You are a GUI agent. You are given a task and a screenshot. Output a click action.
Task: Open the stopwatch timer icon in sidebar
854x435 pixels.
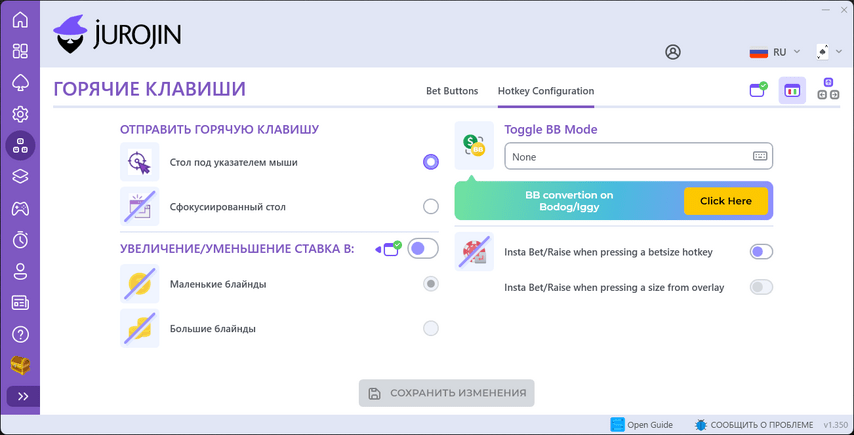(20, 240)
